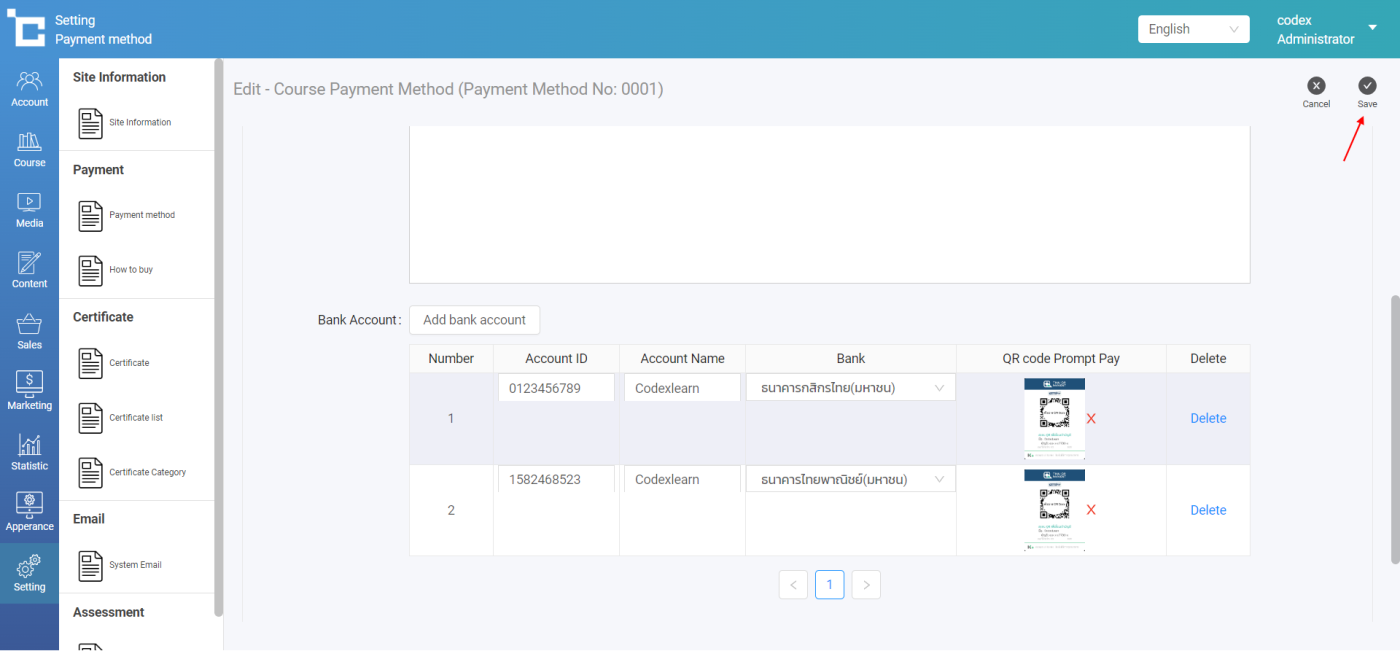Remove QR code image in row 1
This screenshot has width=1400, height=651.
(1091, 419)
